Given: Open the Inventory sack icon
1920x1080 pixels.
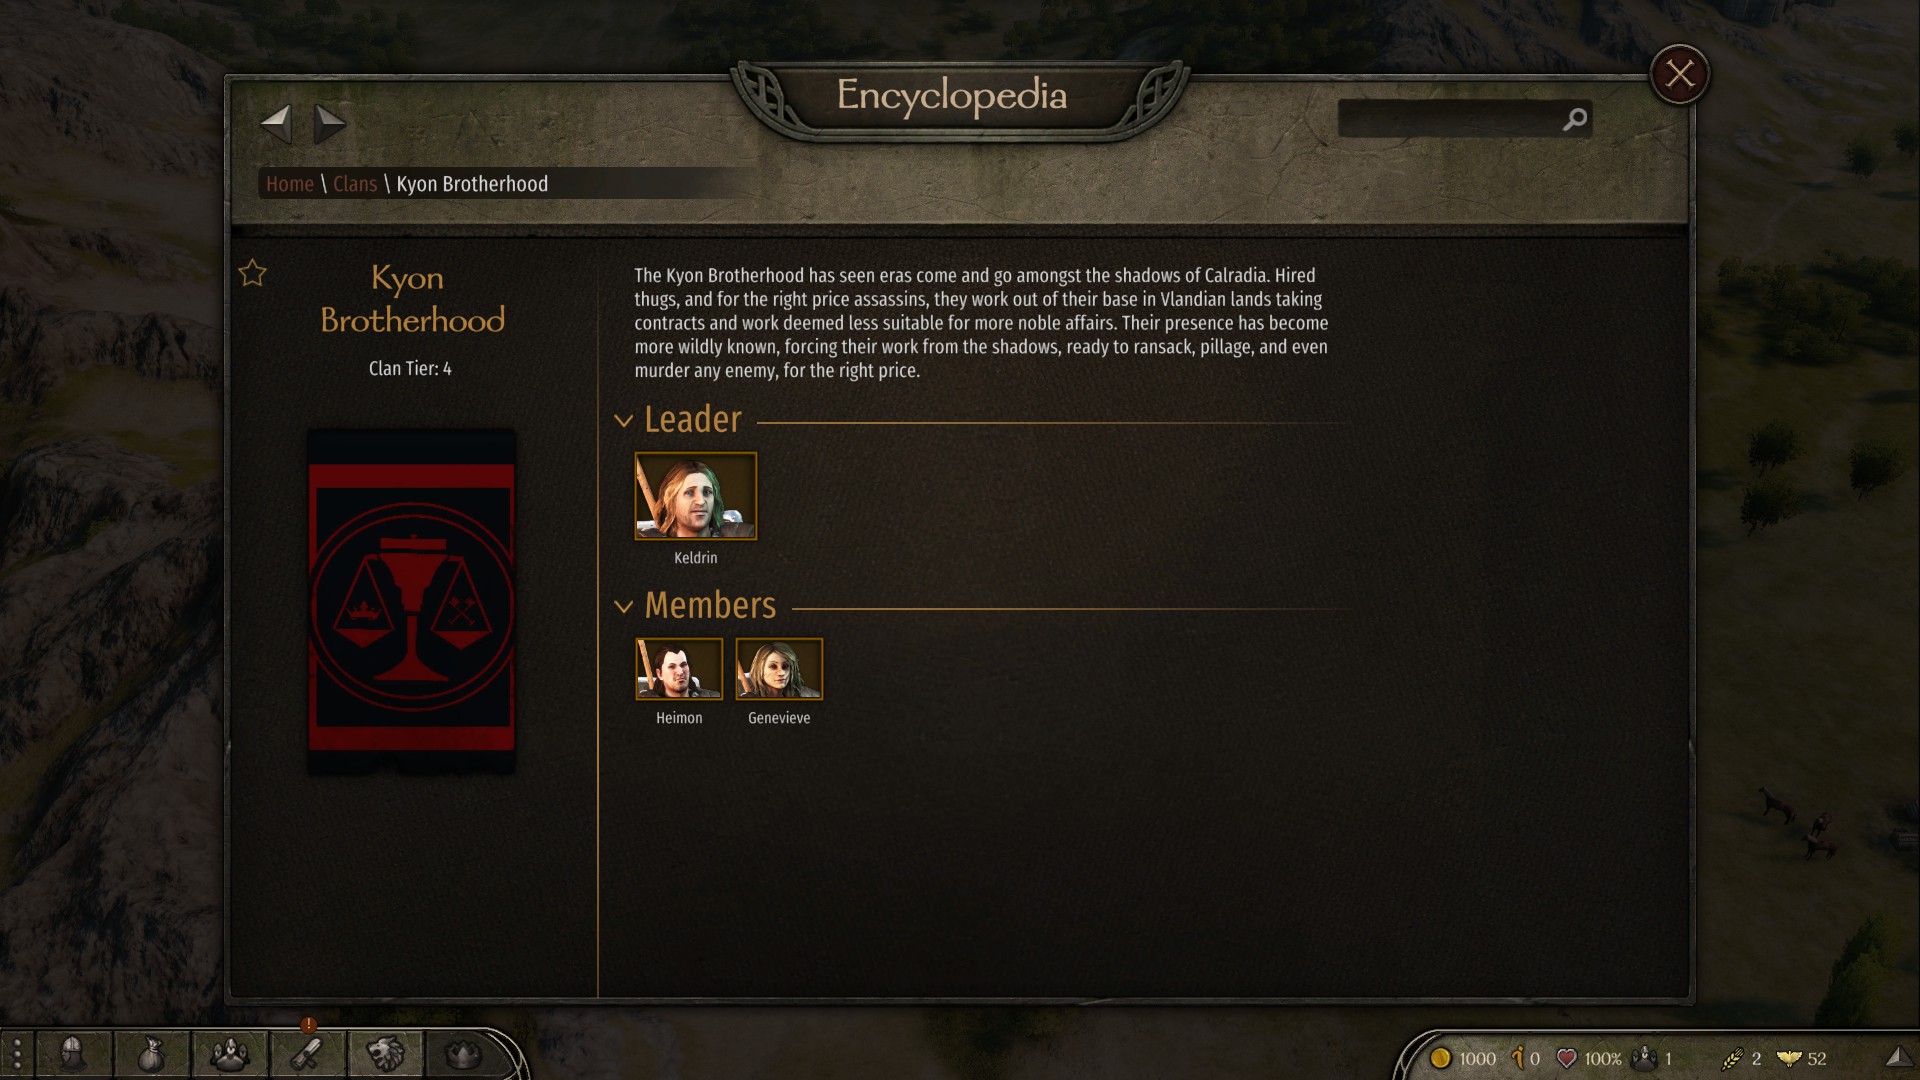Looking at the screenshot, I should tap(151, 1054).
